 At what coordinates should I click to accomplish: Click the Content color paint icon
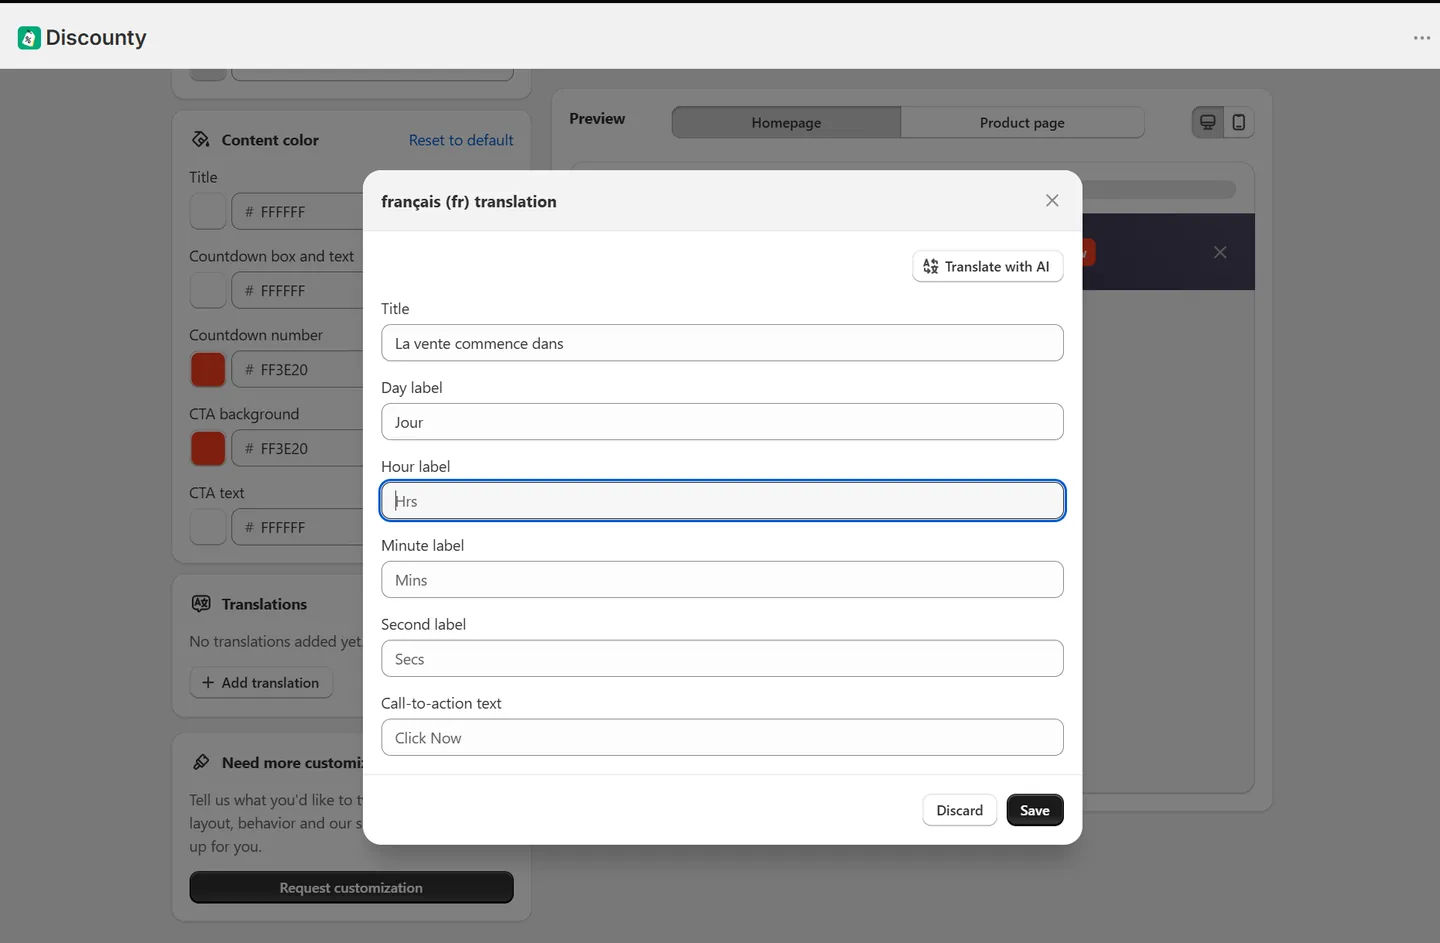click(201, 140)
